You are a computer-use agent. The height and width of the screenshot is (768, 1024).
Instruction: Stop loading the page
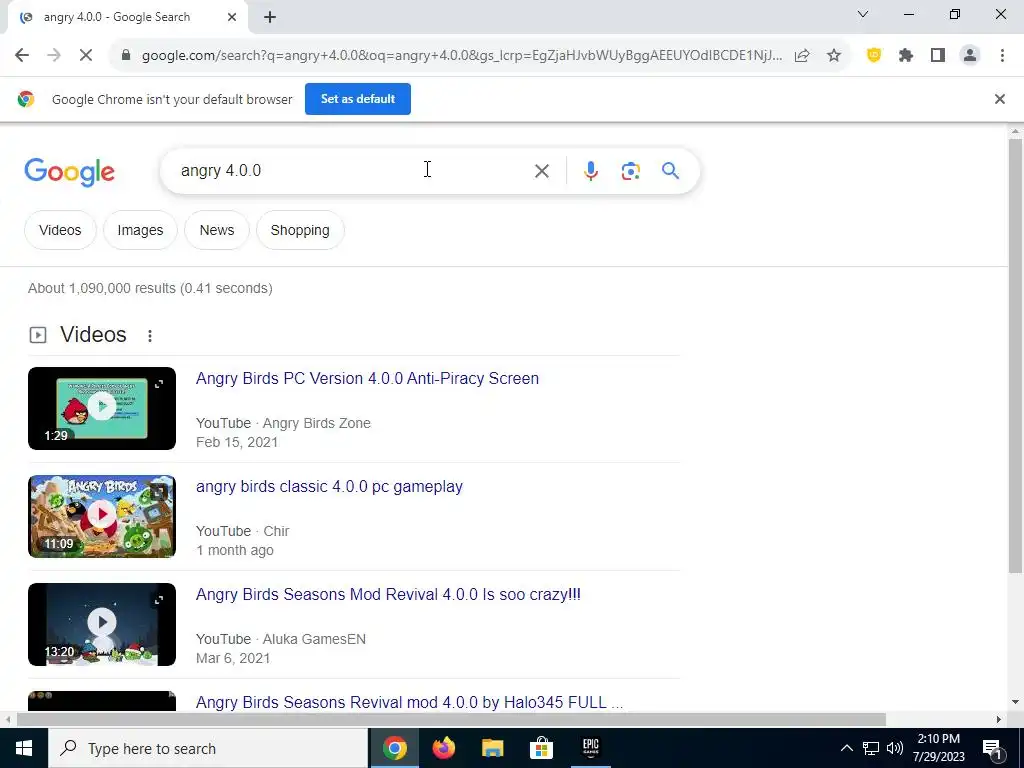(x=86, y=56)
